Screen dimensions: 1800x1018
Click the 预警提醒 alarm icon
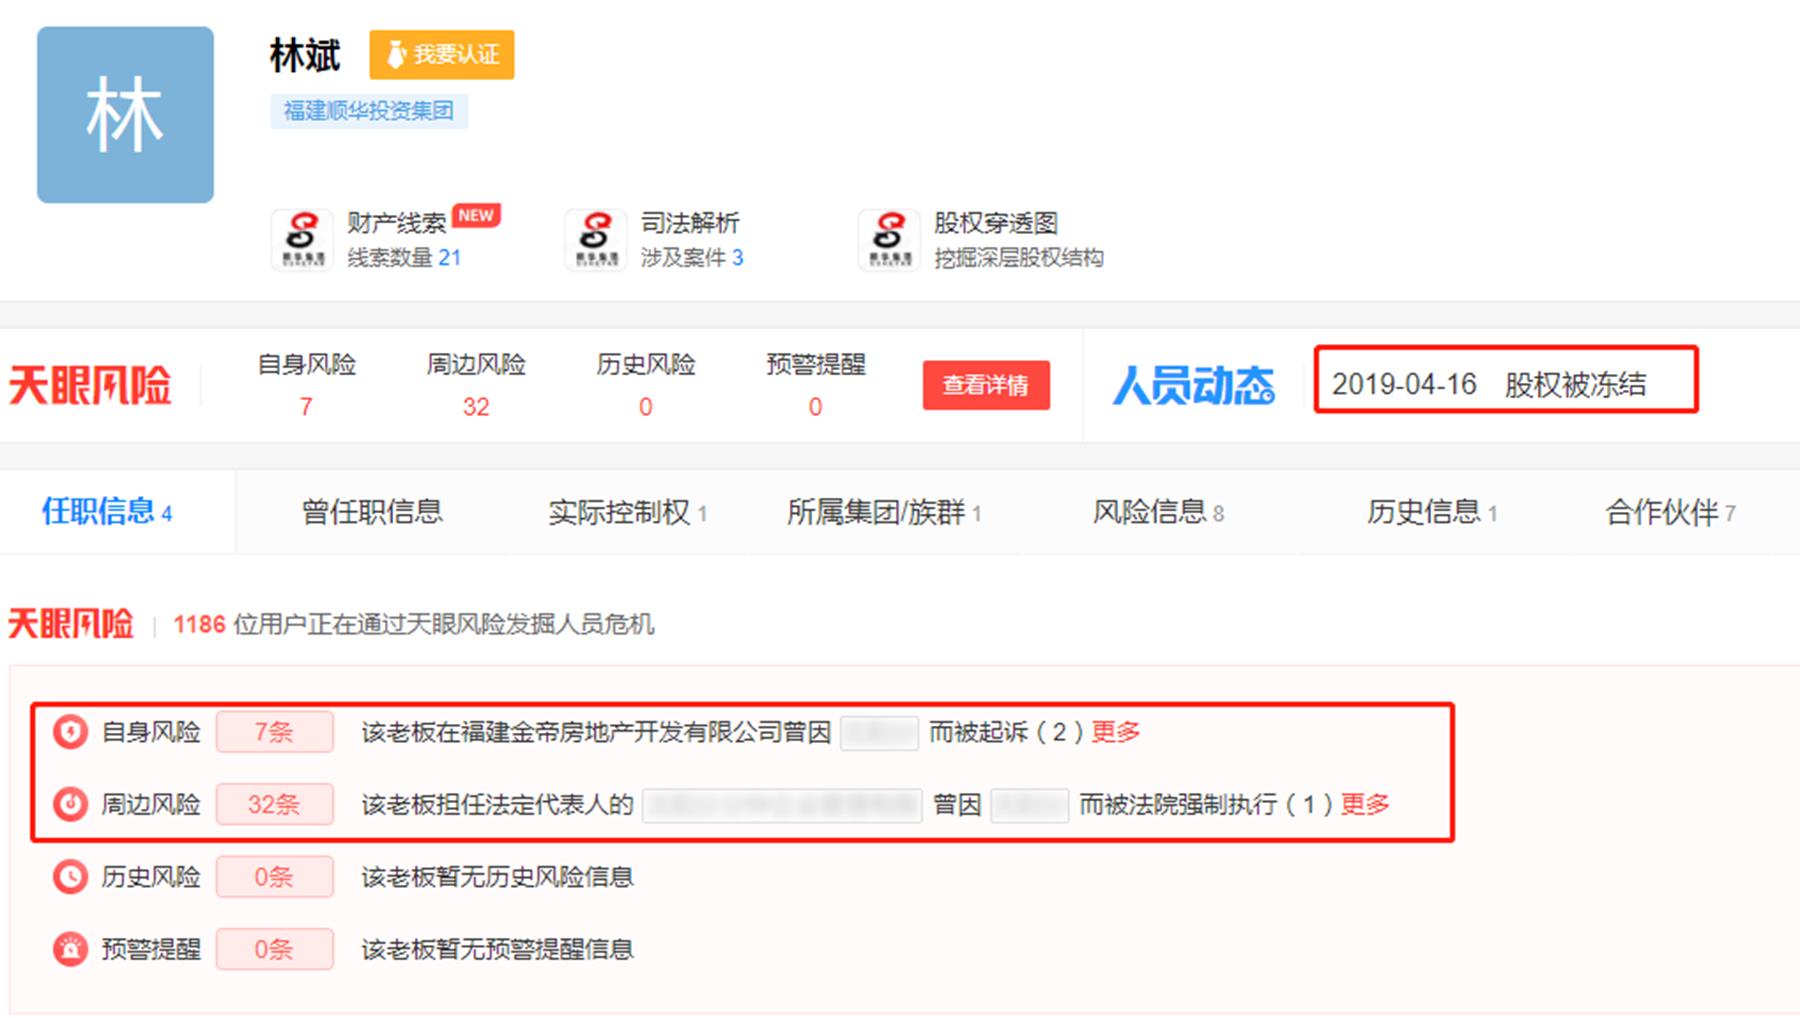[x=70, y=949]
